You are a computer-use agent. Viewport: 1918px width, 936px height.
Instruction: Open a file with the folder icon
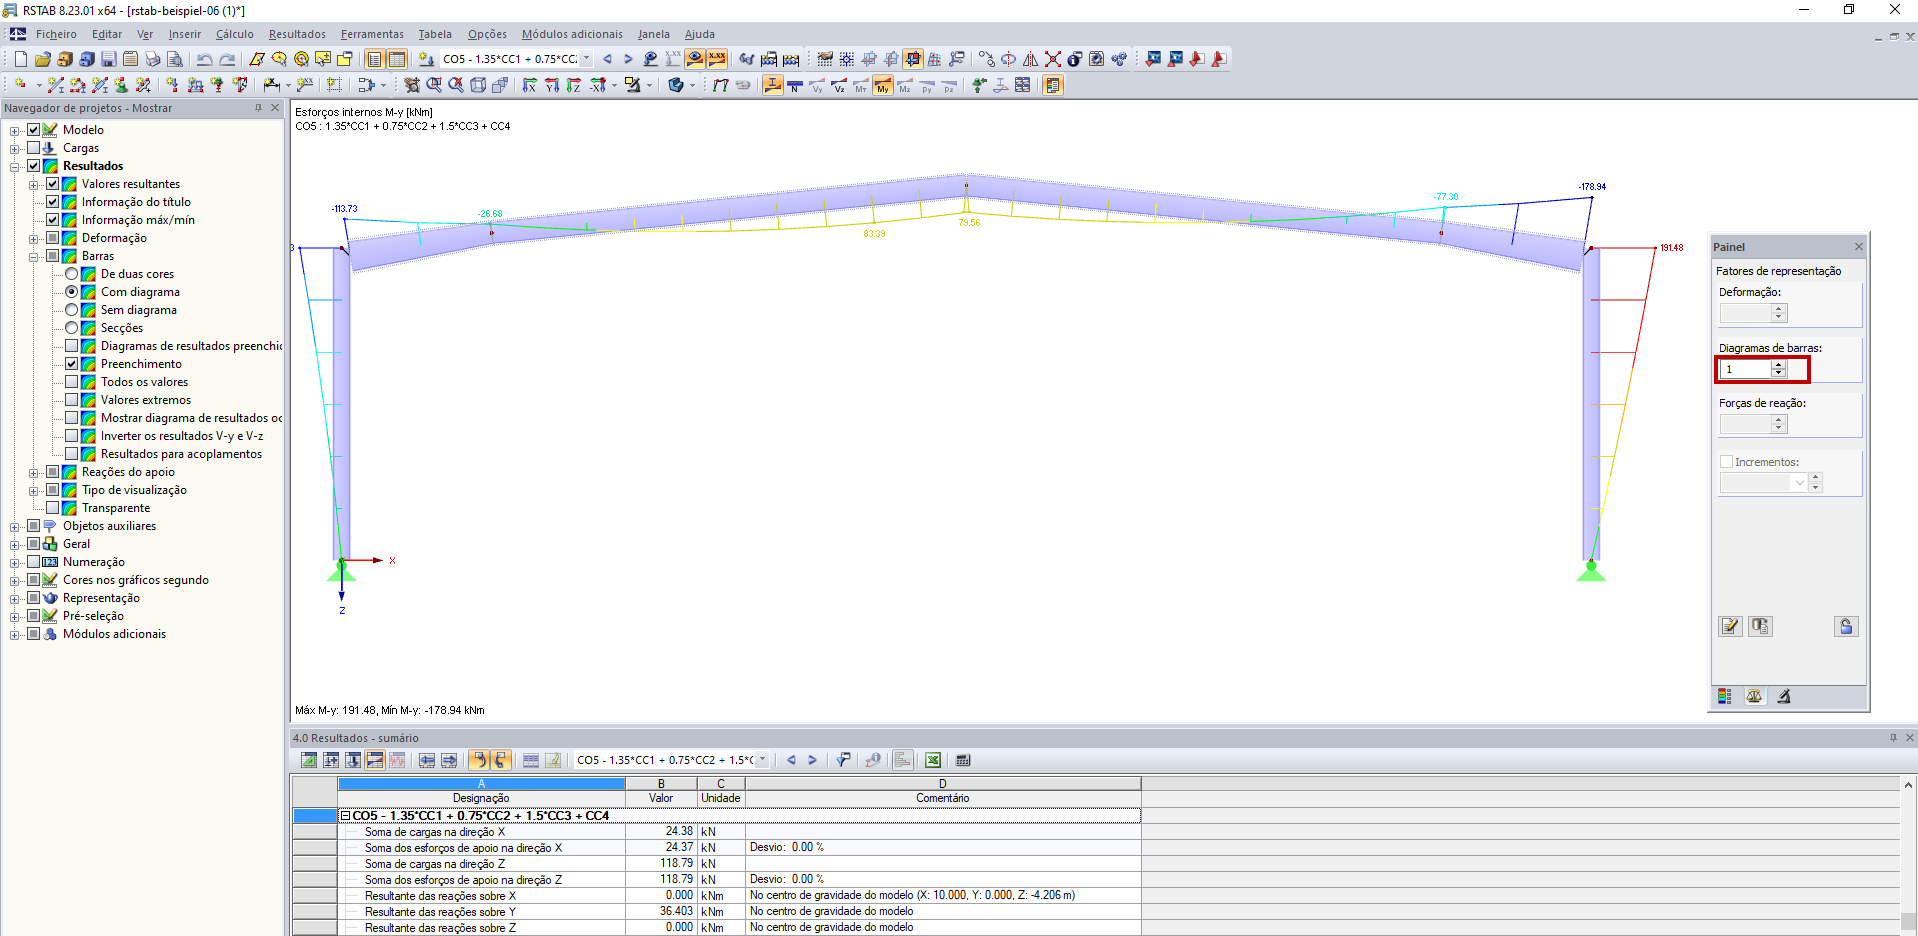(x=42, y=59)
